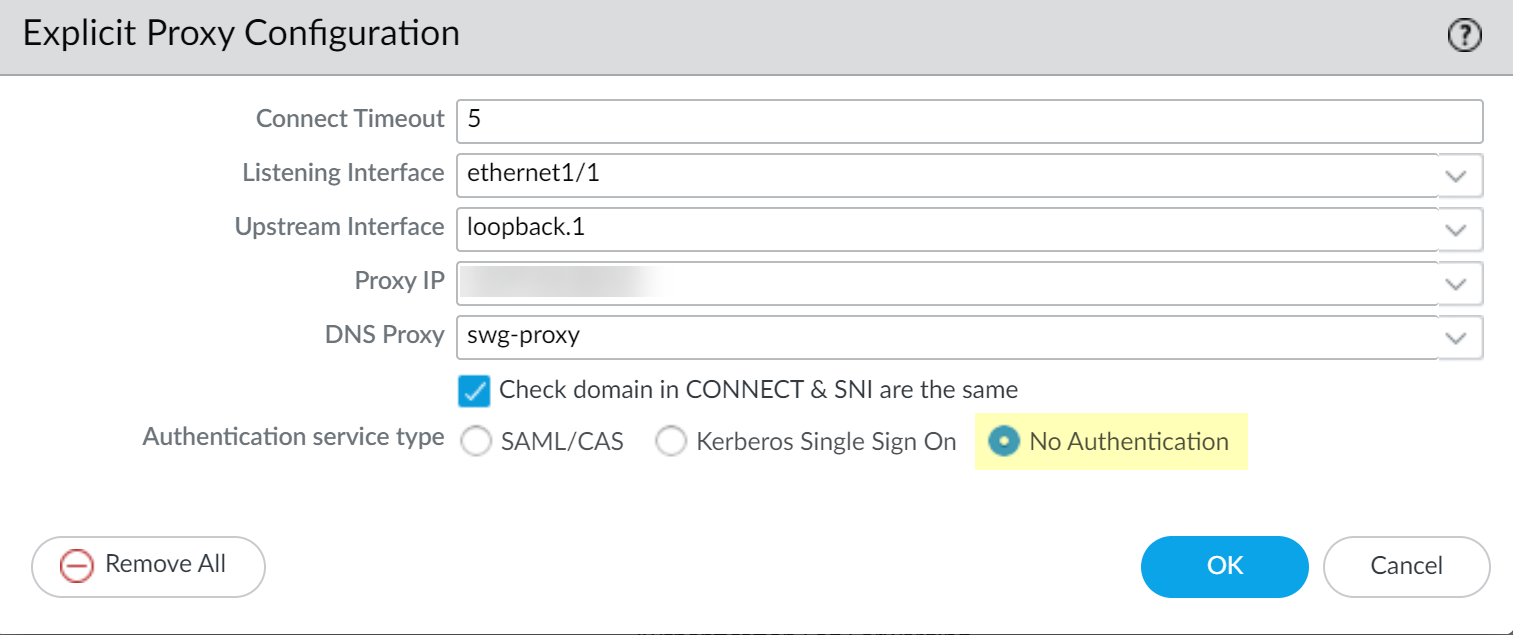1513x635 pixels.
Task: Click the Connect Timeout label text
Action: click(349, 119)
